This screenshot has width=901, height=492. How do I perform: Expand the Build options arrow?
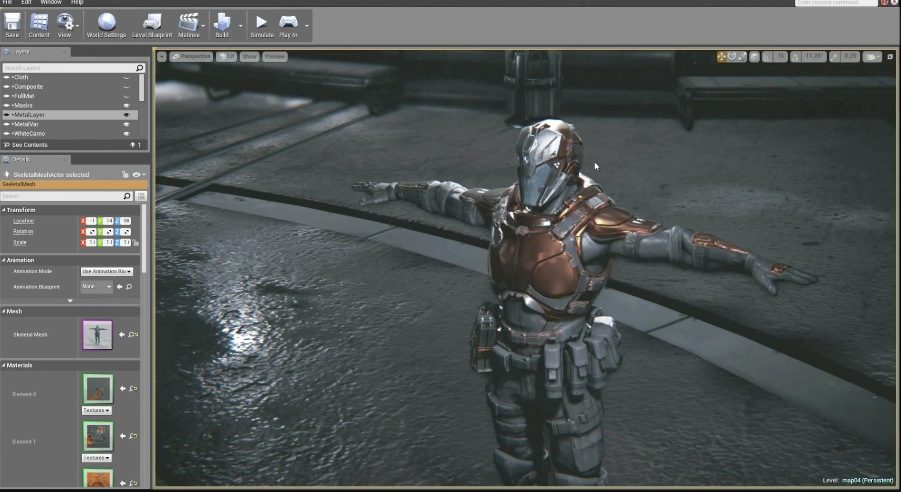(240, 26)
